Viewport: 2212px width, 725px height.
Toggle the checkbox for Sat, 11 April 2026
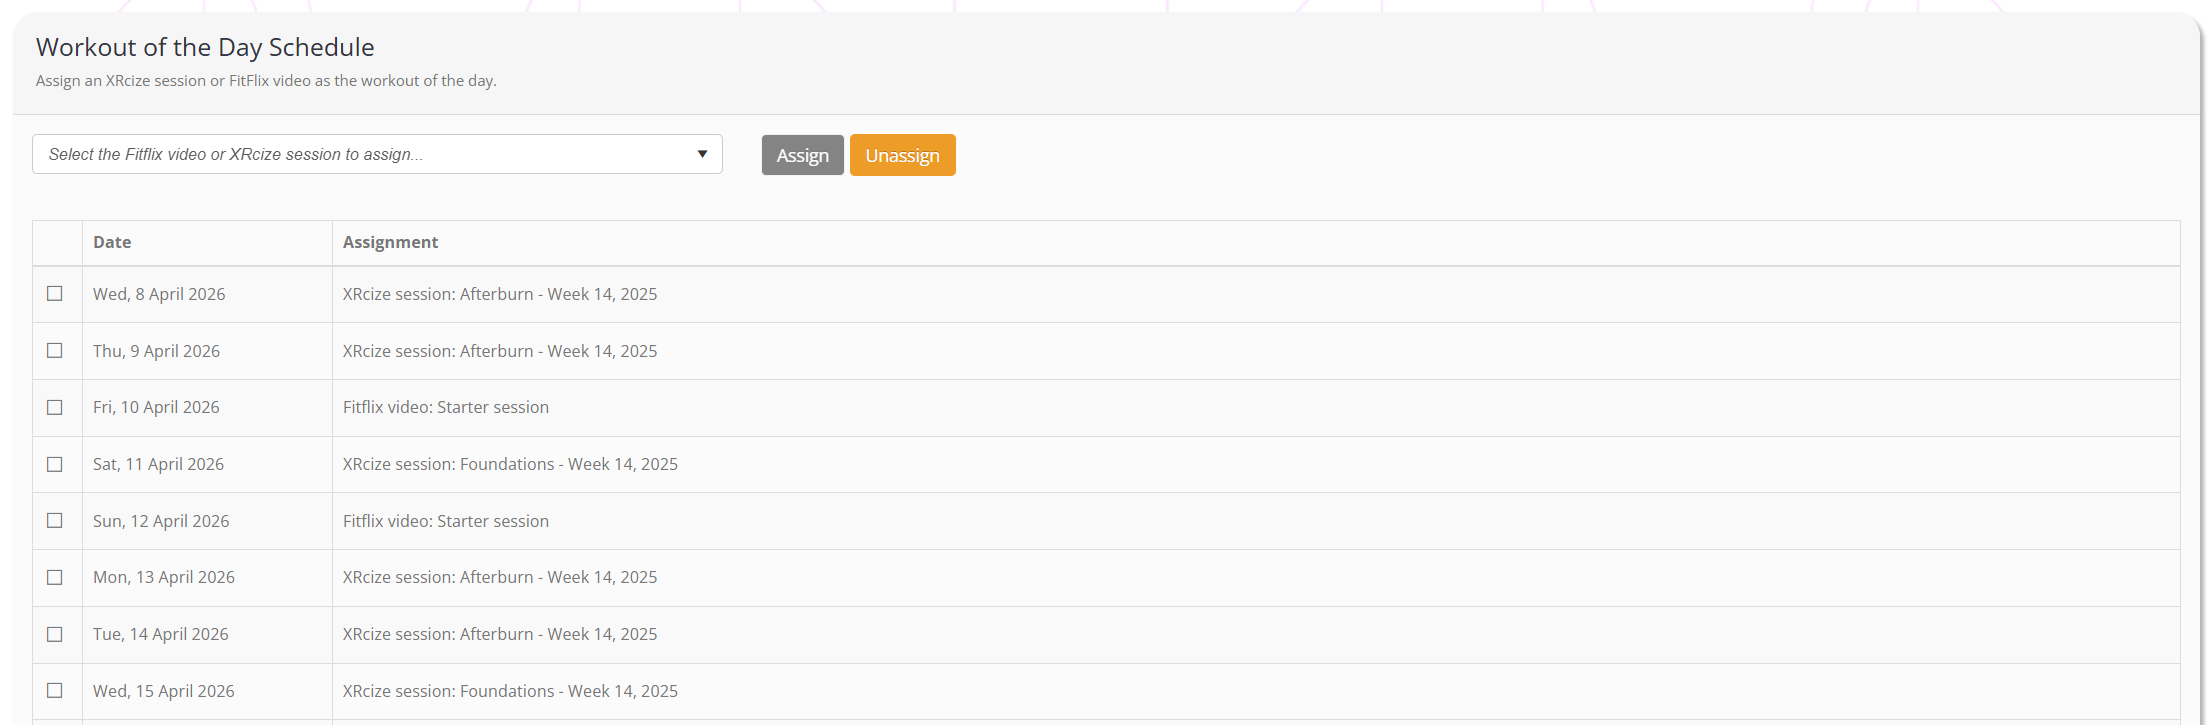pyautogui.click(x=55, y=464)
